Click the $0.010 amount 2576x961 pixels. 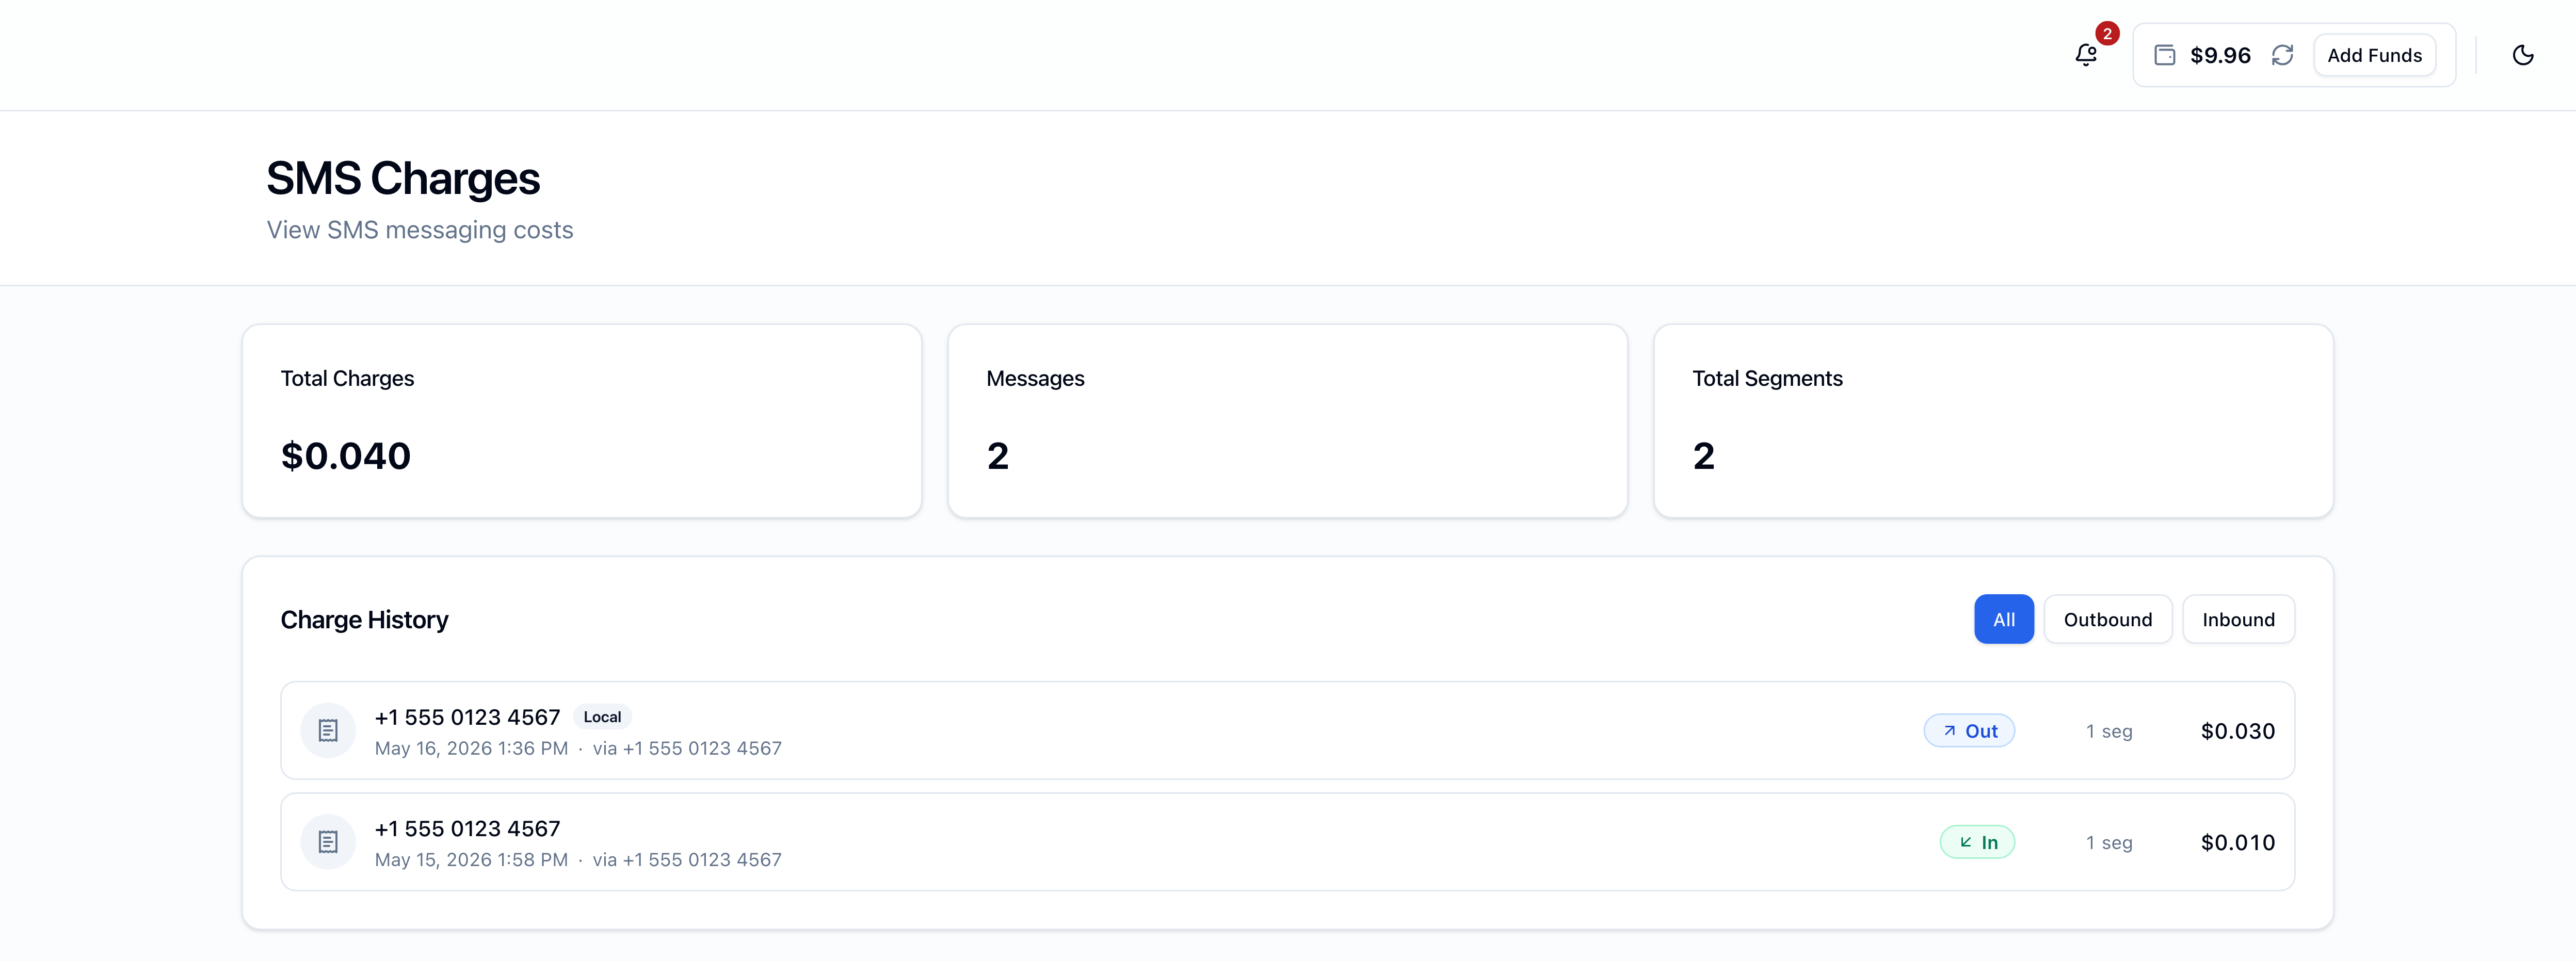coord(2237,842)
